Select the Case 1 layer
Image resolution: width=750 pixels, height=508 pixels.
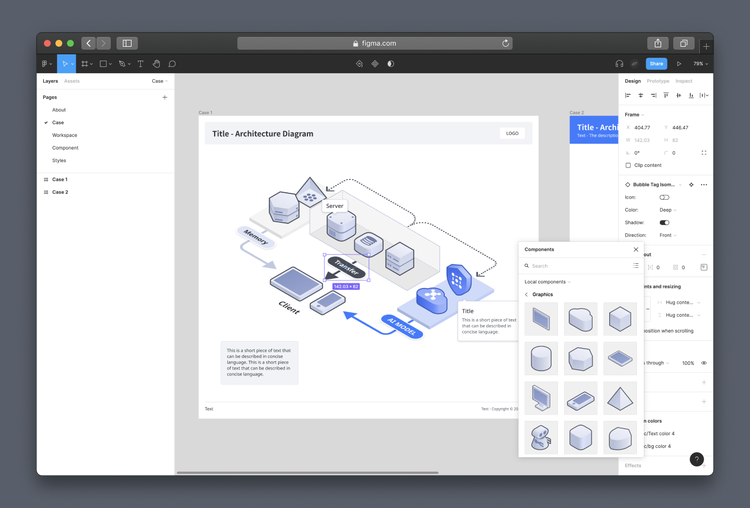tap(60, 179)
